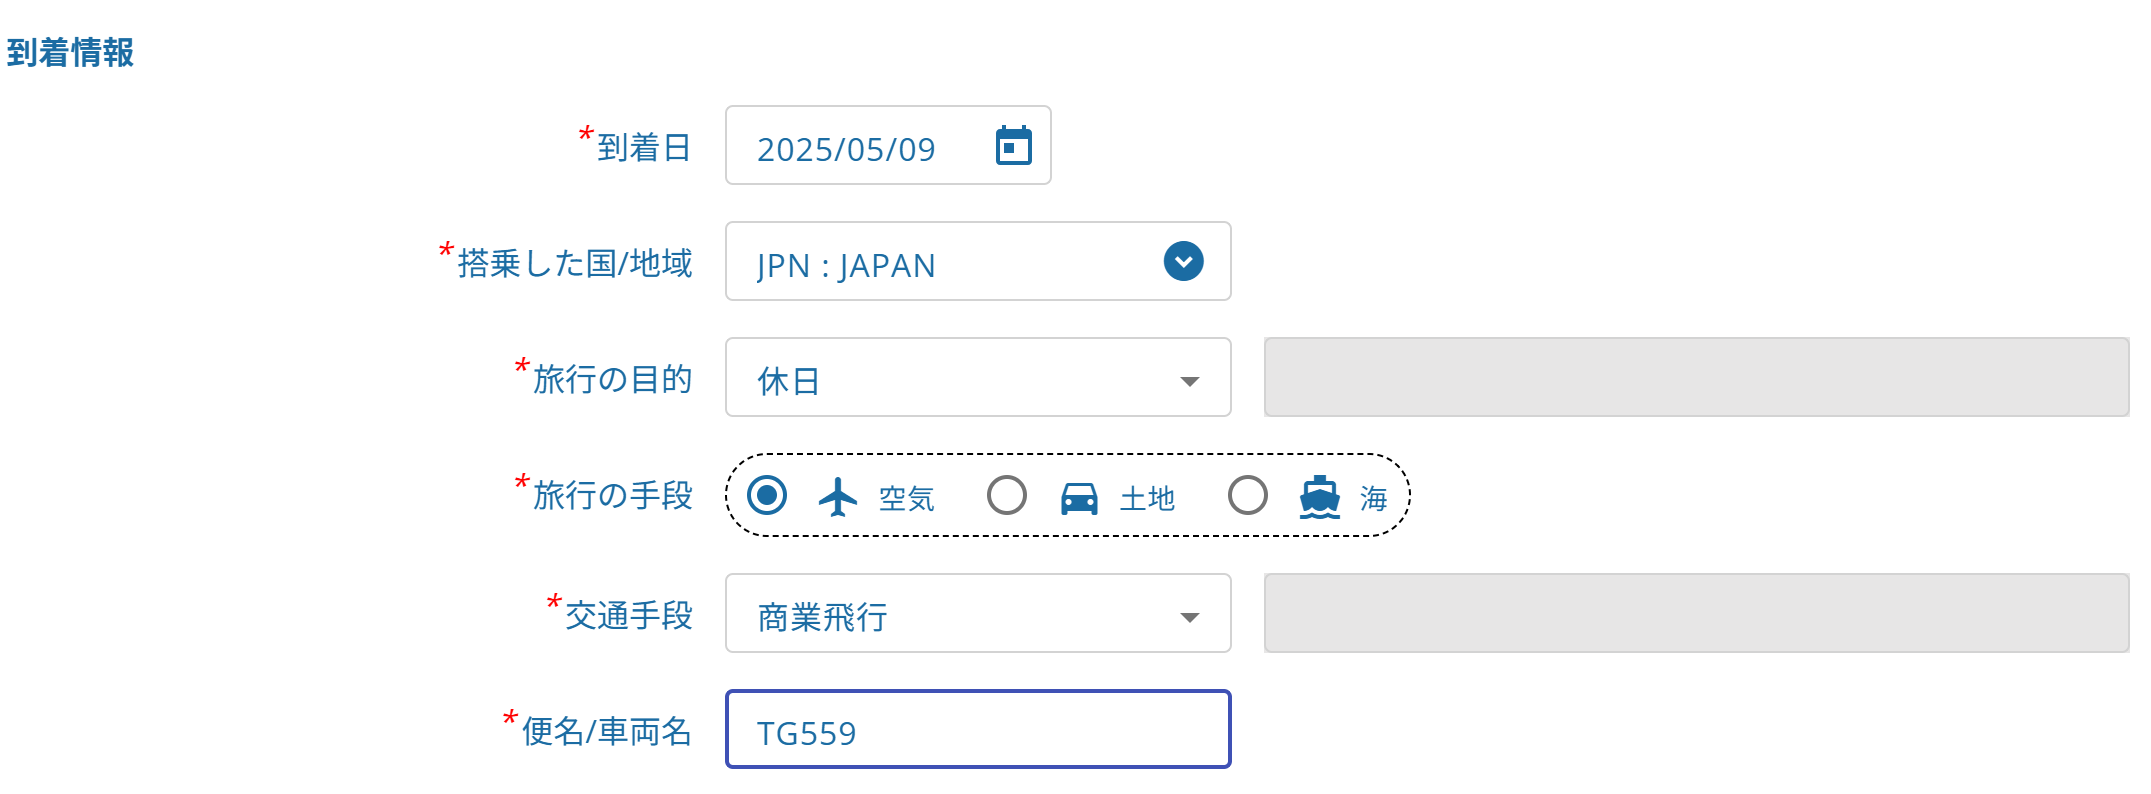Expand the 交通手段 dropdown arrow
This screenshot has width=2151, height=794.
click(x=1189, y=617)
